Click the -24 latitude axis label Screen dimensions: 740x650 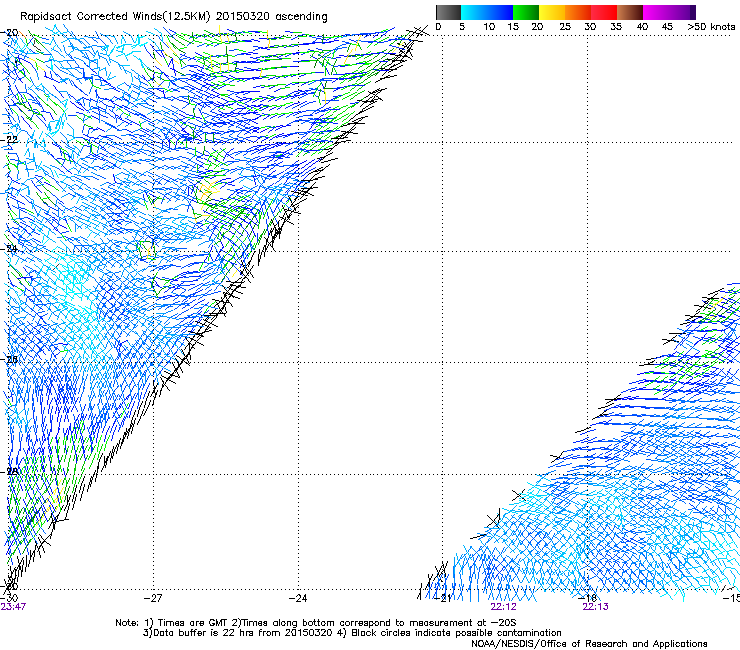(x=10, y=249)
